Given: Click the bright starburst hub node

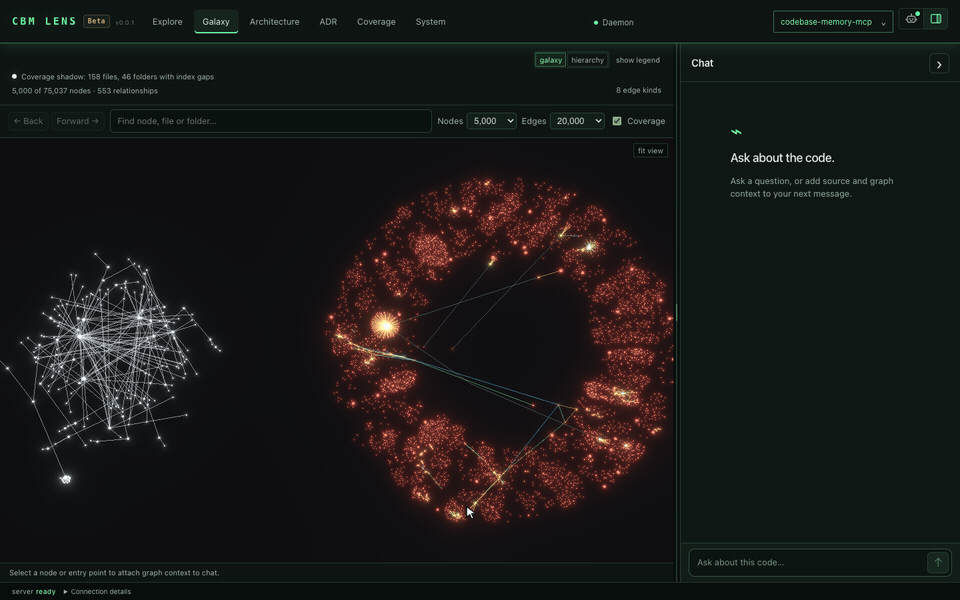Looking at the screenshot, I should coord(385,325).
